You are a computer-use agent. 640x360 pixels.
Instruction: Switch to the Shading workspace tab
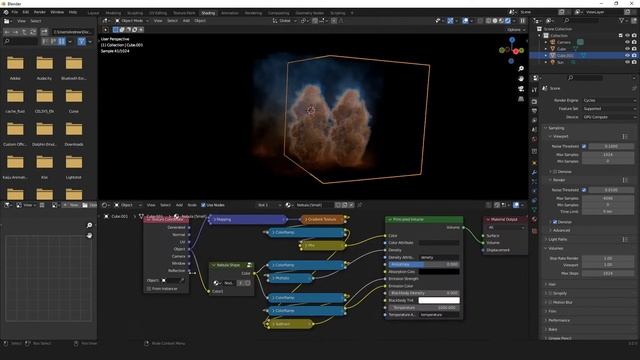208,13
